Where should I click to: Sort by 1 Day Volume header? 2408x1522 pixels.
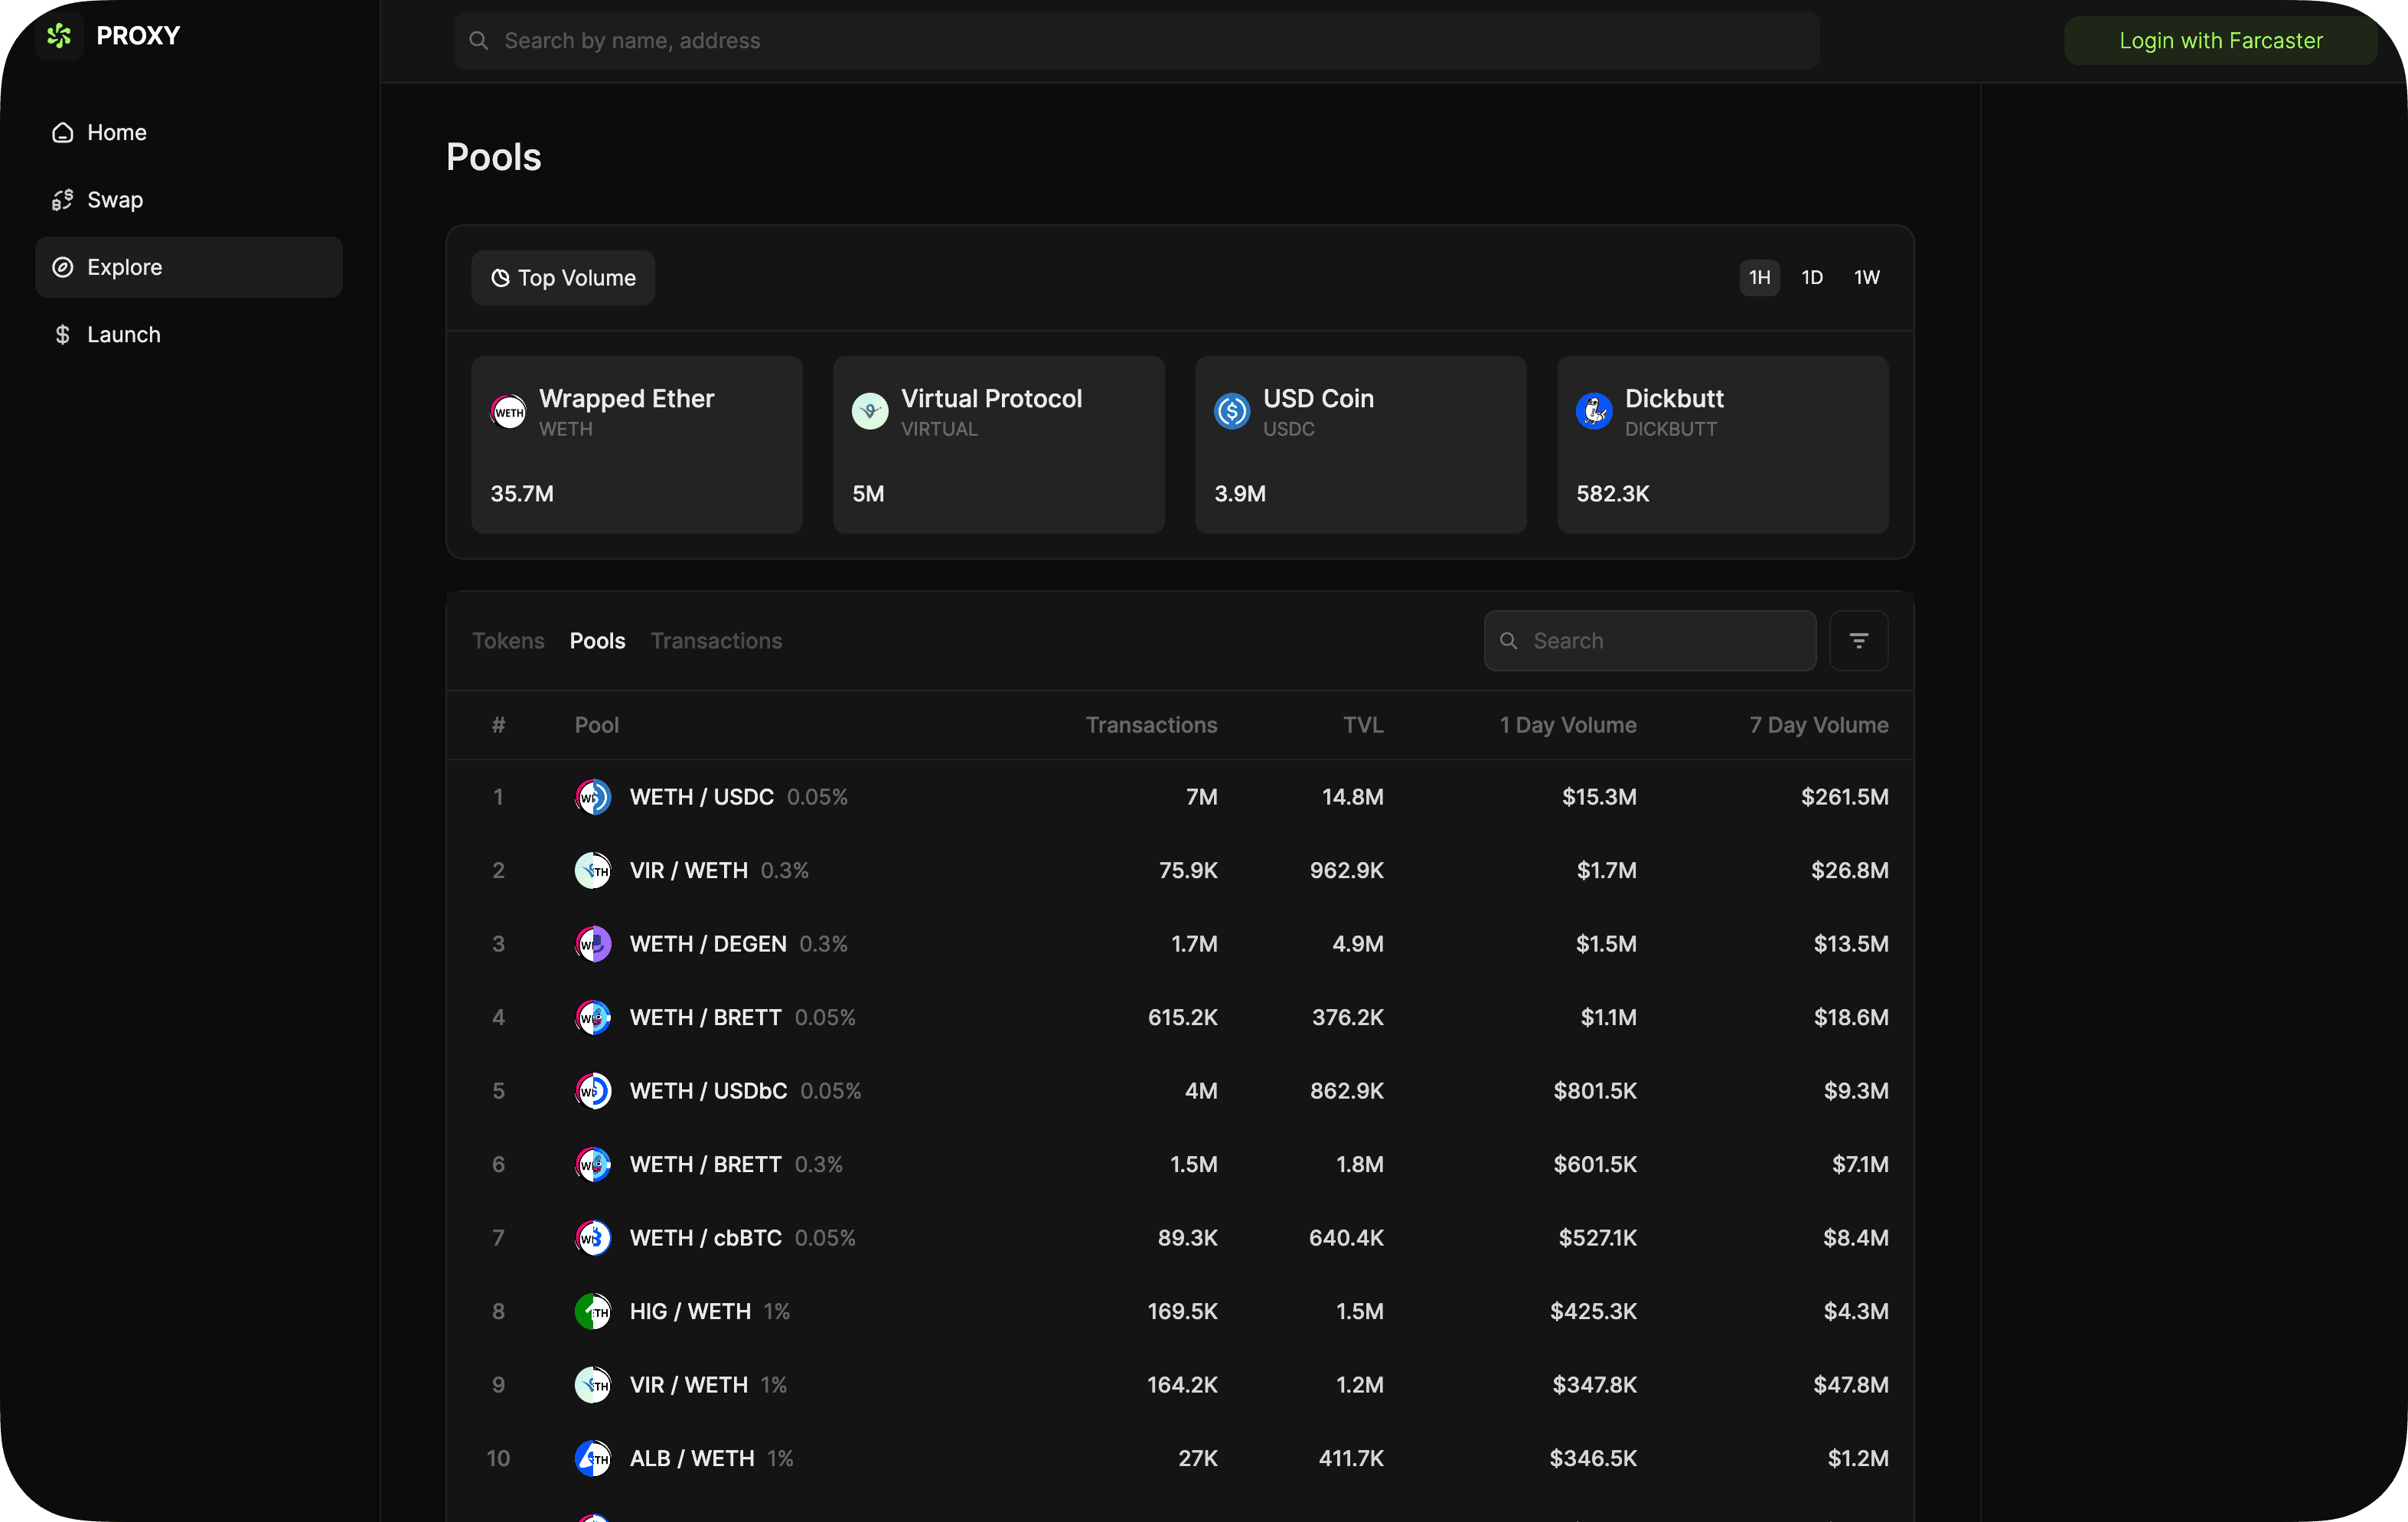point(1568,725)
